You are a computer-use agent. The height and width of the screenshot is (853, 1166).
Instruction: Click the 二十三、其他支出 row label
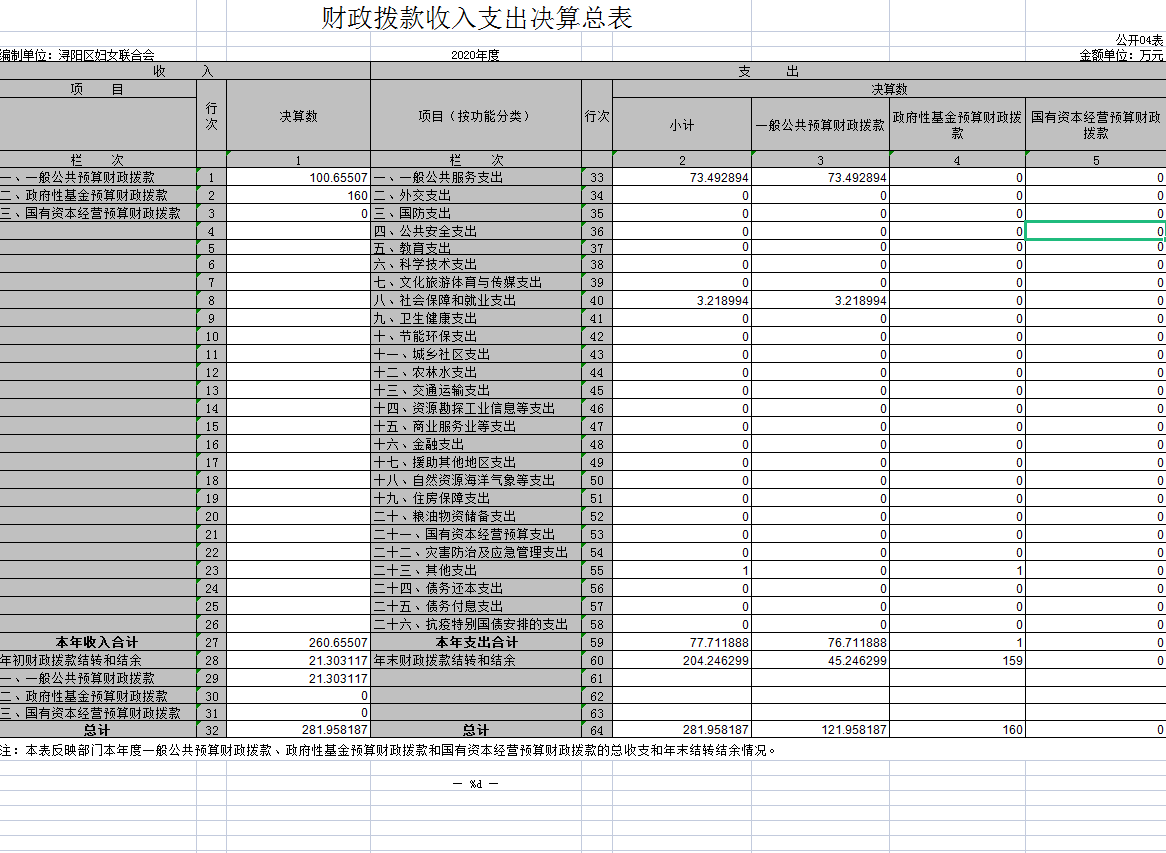coord(475,570)
